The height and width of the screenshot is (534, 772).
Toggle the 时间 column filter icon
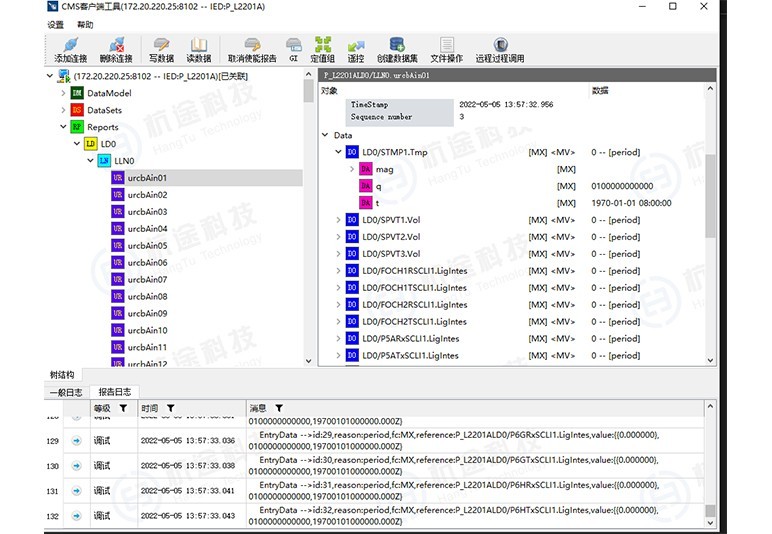[x=171, y=408]
